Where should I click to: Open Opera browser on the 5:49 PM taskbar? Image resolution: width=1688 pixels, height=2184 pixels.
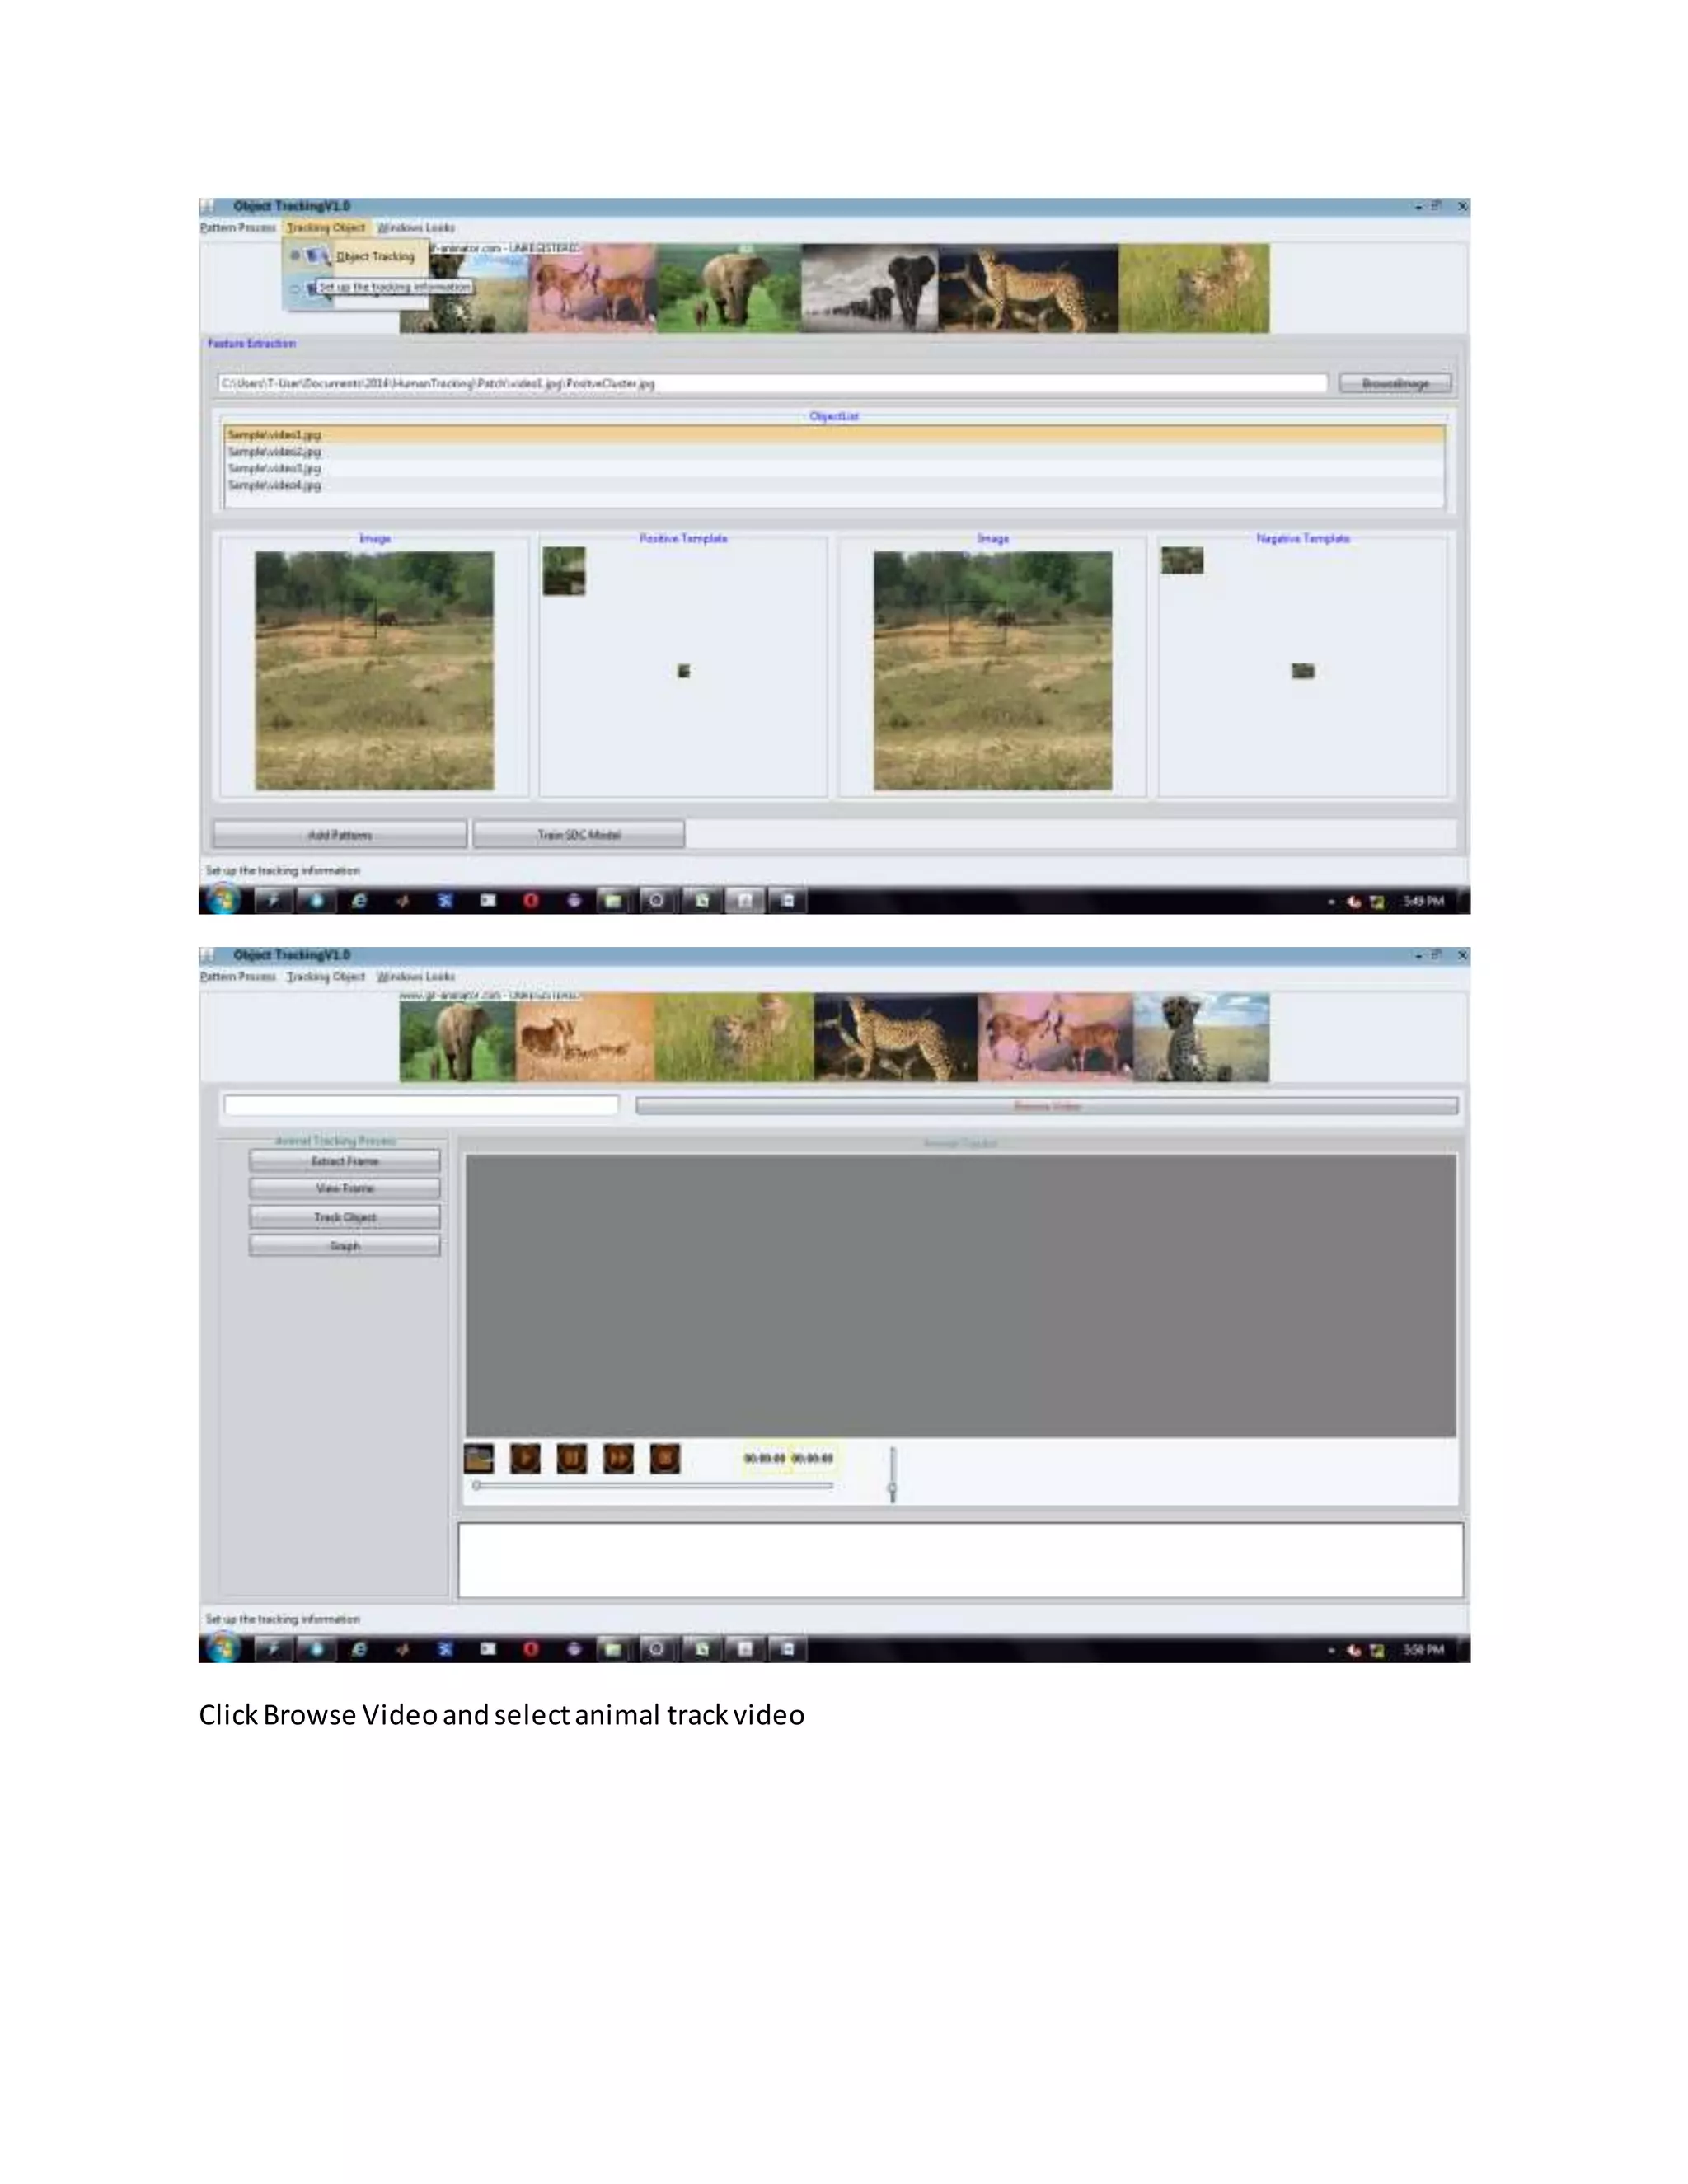click(x=531, y=901)
